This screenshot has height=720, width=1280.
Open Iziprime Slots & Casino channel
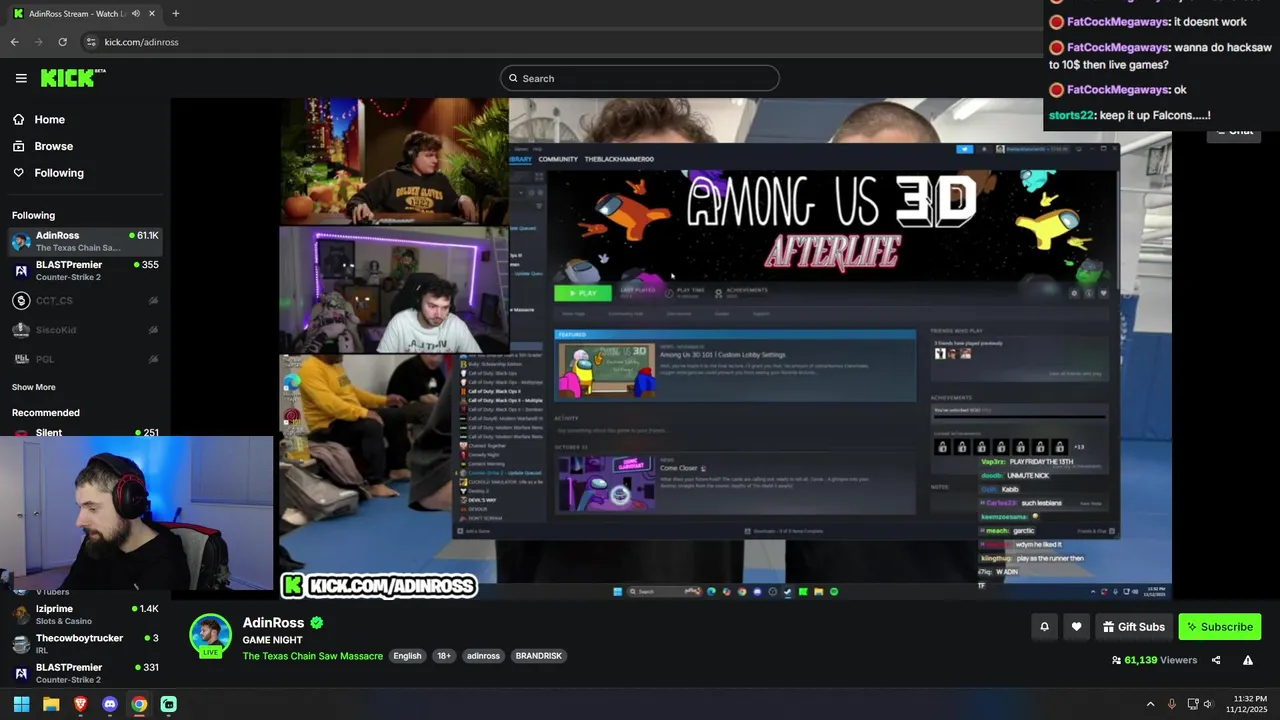click(85, 614)
